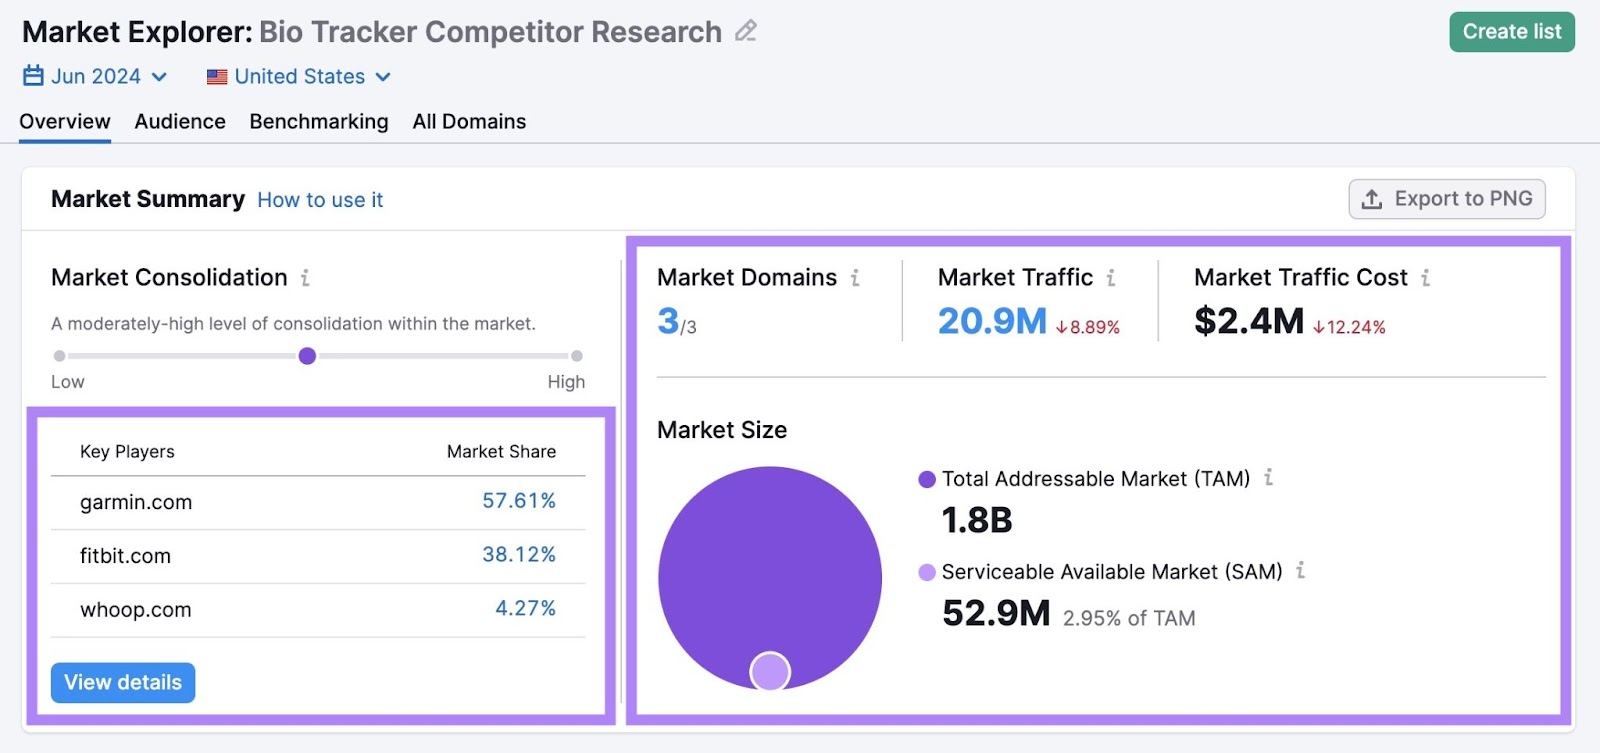Screen dimensions: 1600x753
Task: Switch to the Overview tab
Action: (x=65, y=122)
